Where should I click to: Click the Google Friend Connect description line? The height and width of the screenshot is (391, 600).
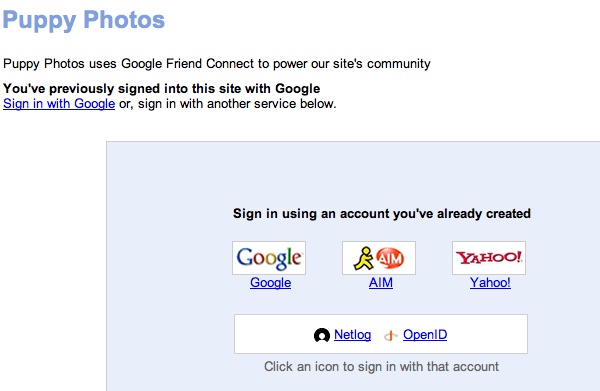217,64
